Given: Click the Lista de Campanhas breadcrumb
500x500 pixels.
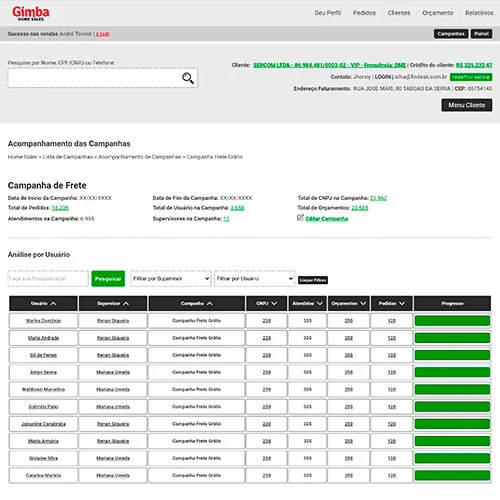Looking at the screenshot, I should (68, 157).
